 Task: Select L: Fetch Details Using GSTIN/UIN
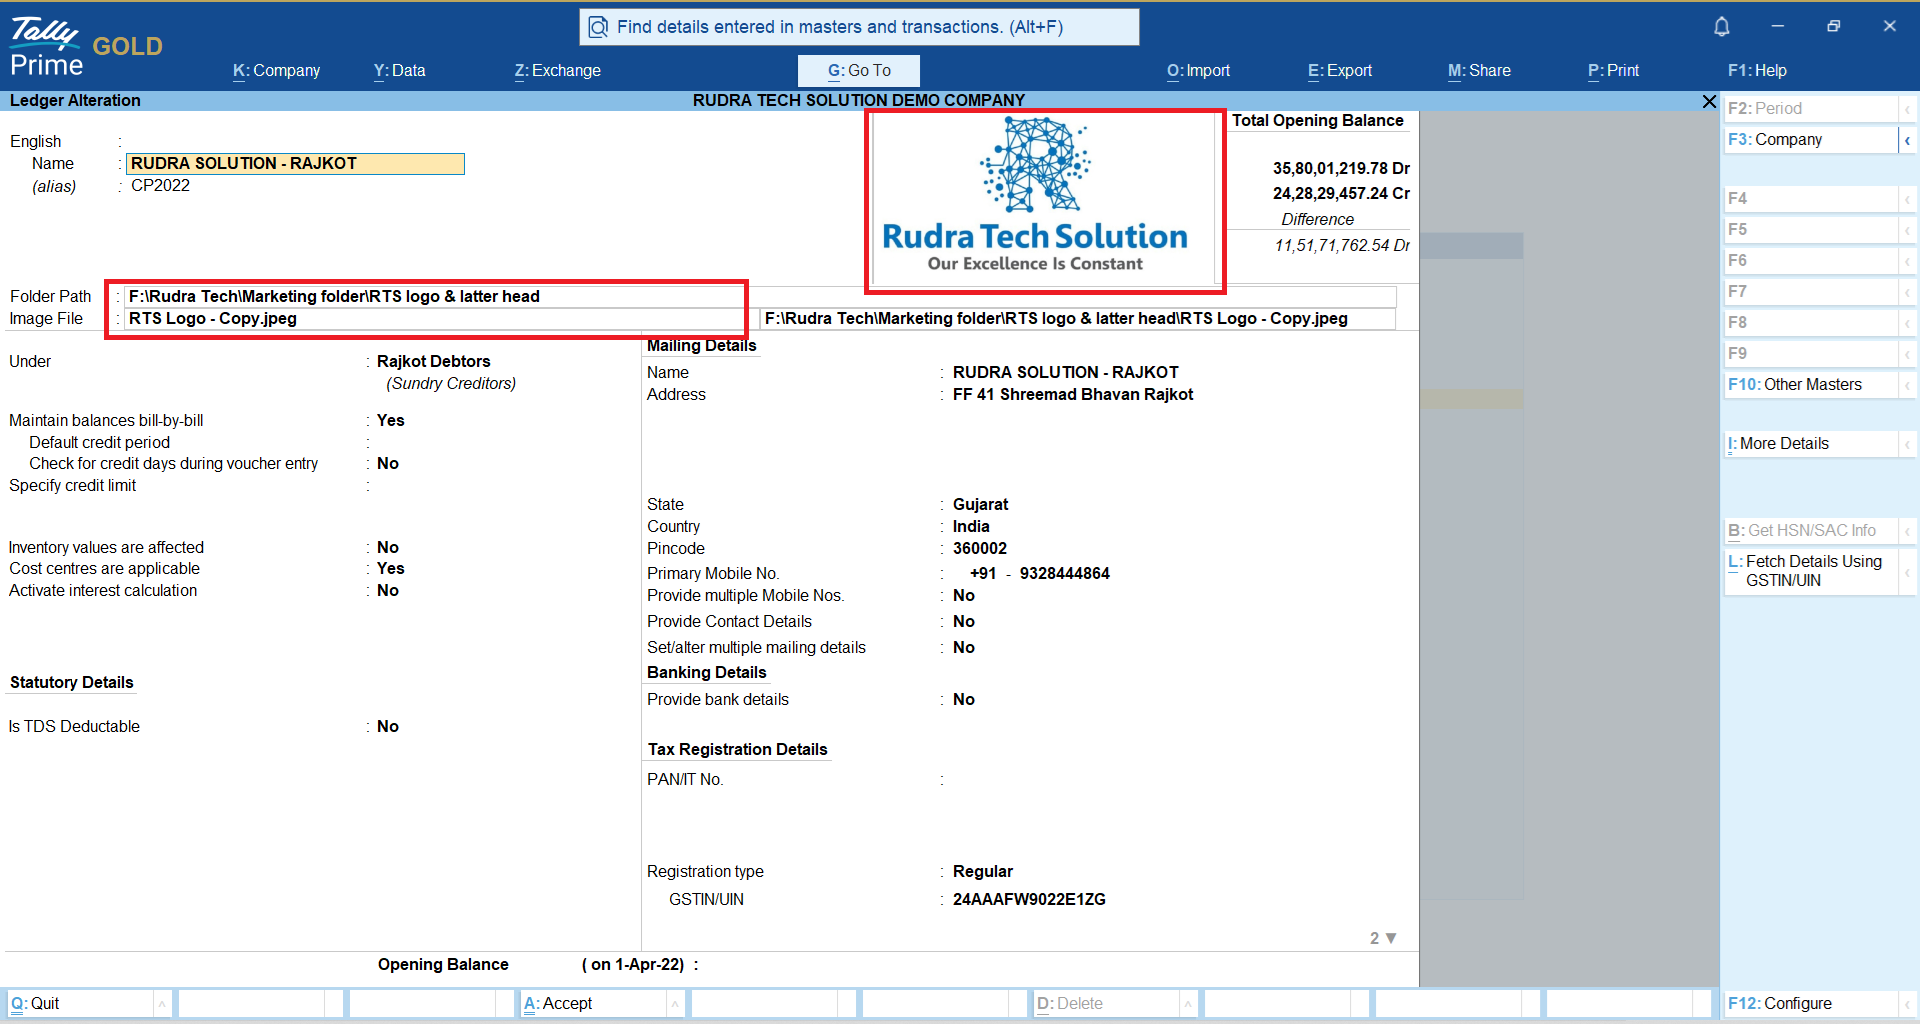tap(1810, 571)
